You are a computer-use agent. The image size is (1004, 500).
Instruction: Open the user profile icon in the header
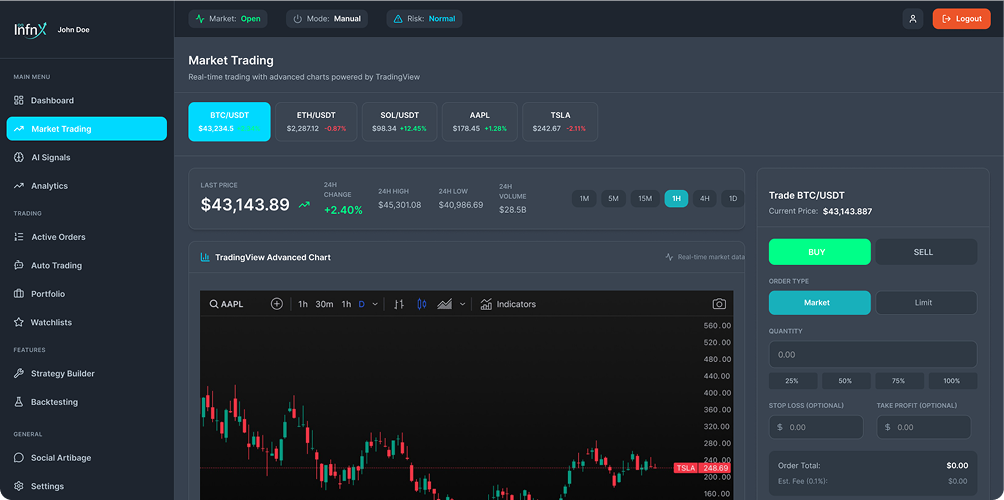click(x=912, y=19)
